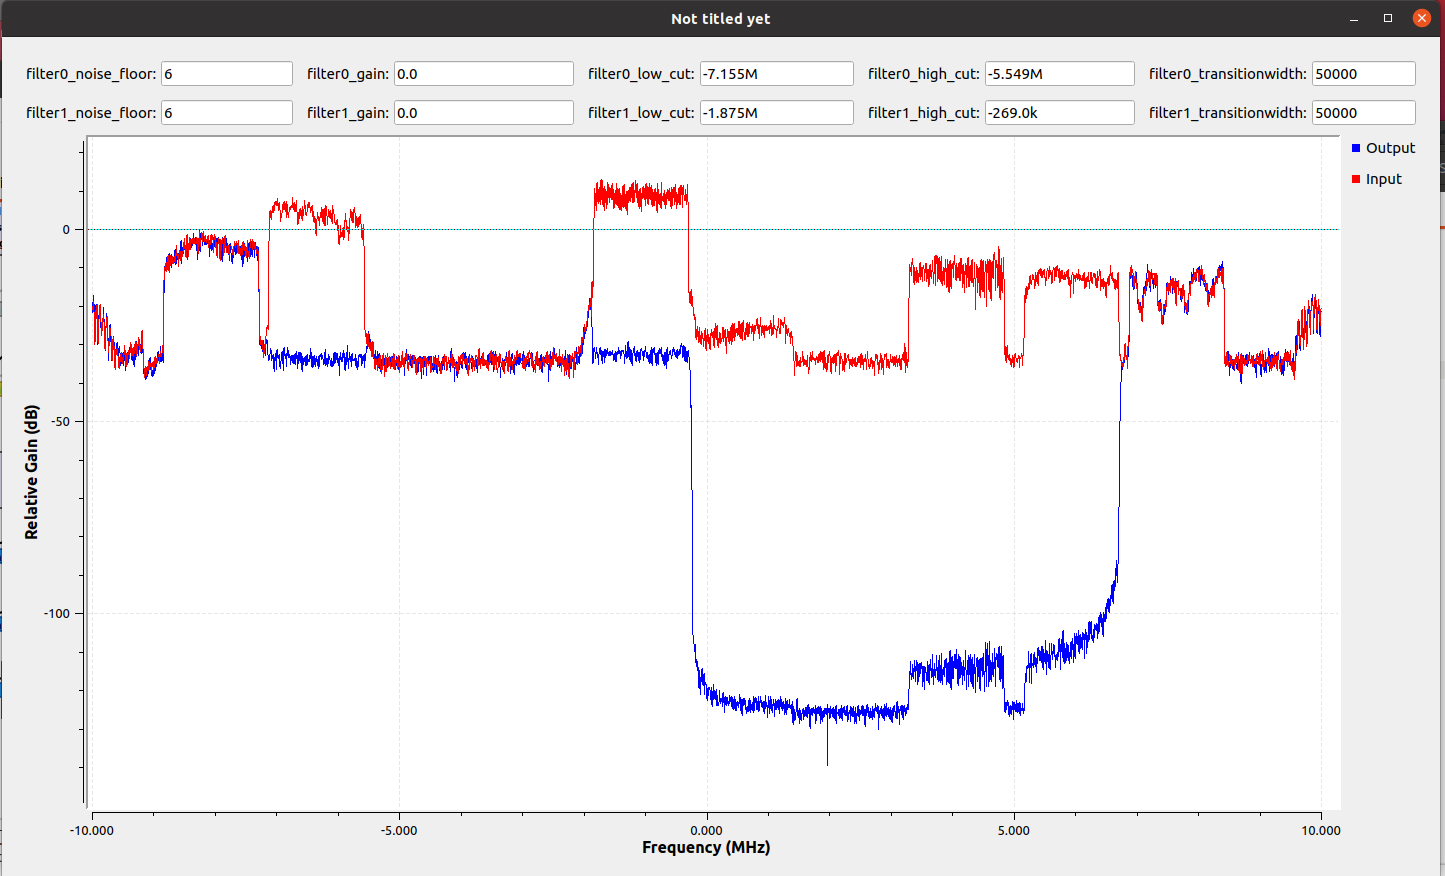Image resolution: width=1445 pixels, height=876 pixels.
Task: Click the 'Relative Gain (dB)' axis title
Action: (x=32, y=472)
